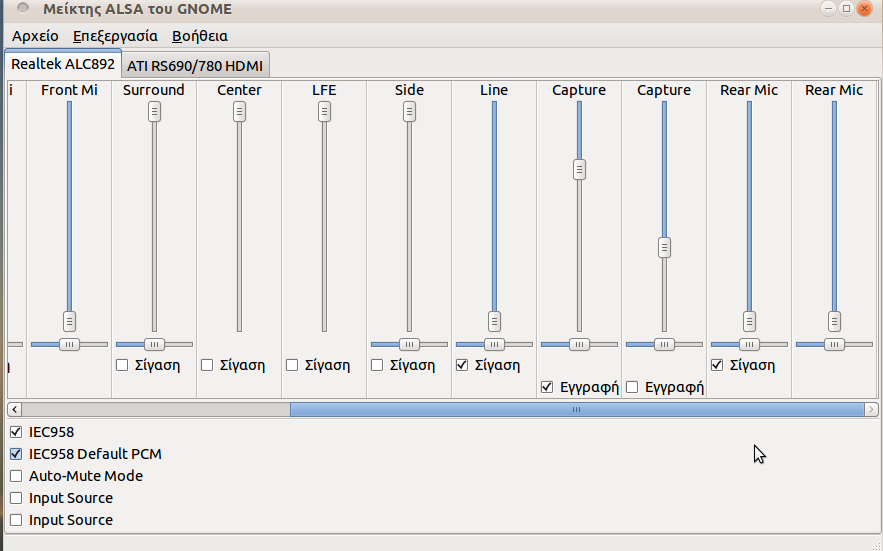Enable the Σίγαση checkbox under Side
The width and height of the screenshot is (883, 551).
click(x=377, y=365)
